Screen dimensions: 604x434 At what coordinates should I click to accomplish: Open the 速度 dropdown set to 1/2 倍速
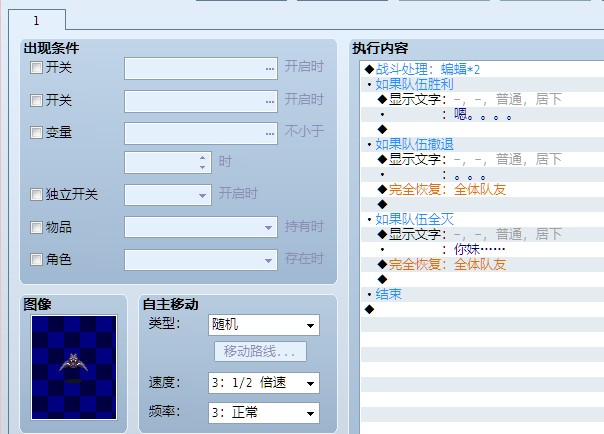coord(263,383)
